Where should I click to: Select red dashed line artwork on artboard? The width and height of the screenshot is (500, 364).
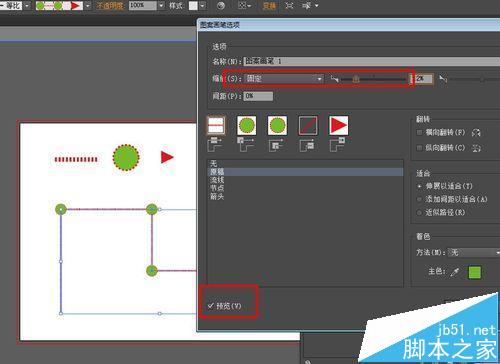(76, 159)
